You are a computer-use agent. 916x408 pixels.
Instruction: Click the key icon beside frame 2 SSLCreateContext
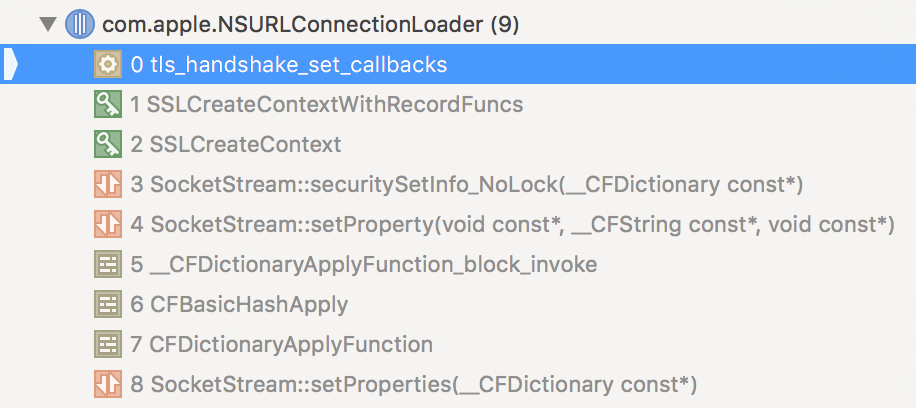(106, 145)
